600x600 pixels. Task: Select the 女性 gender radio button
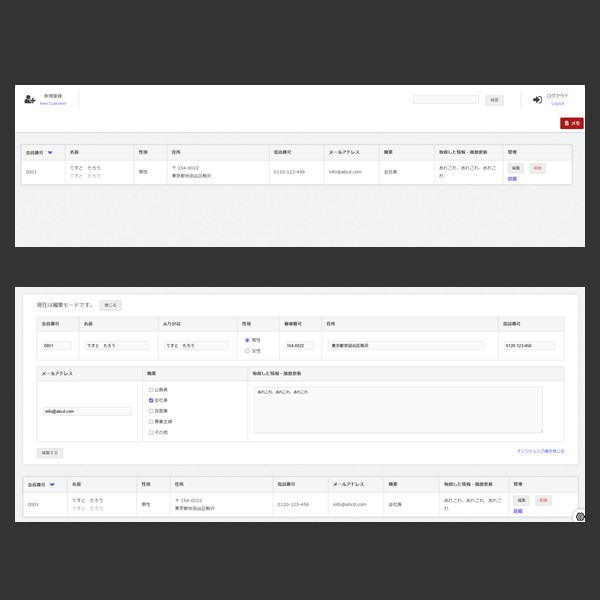[247, 350]
